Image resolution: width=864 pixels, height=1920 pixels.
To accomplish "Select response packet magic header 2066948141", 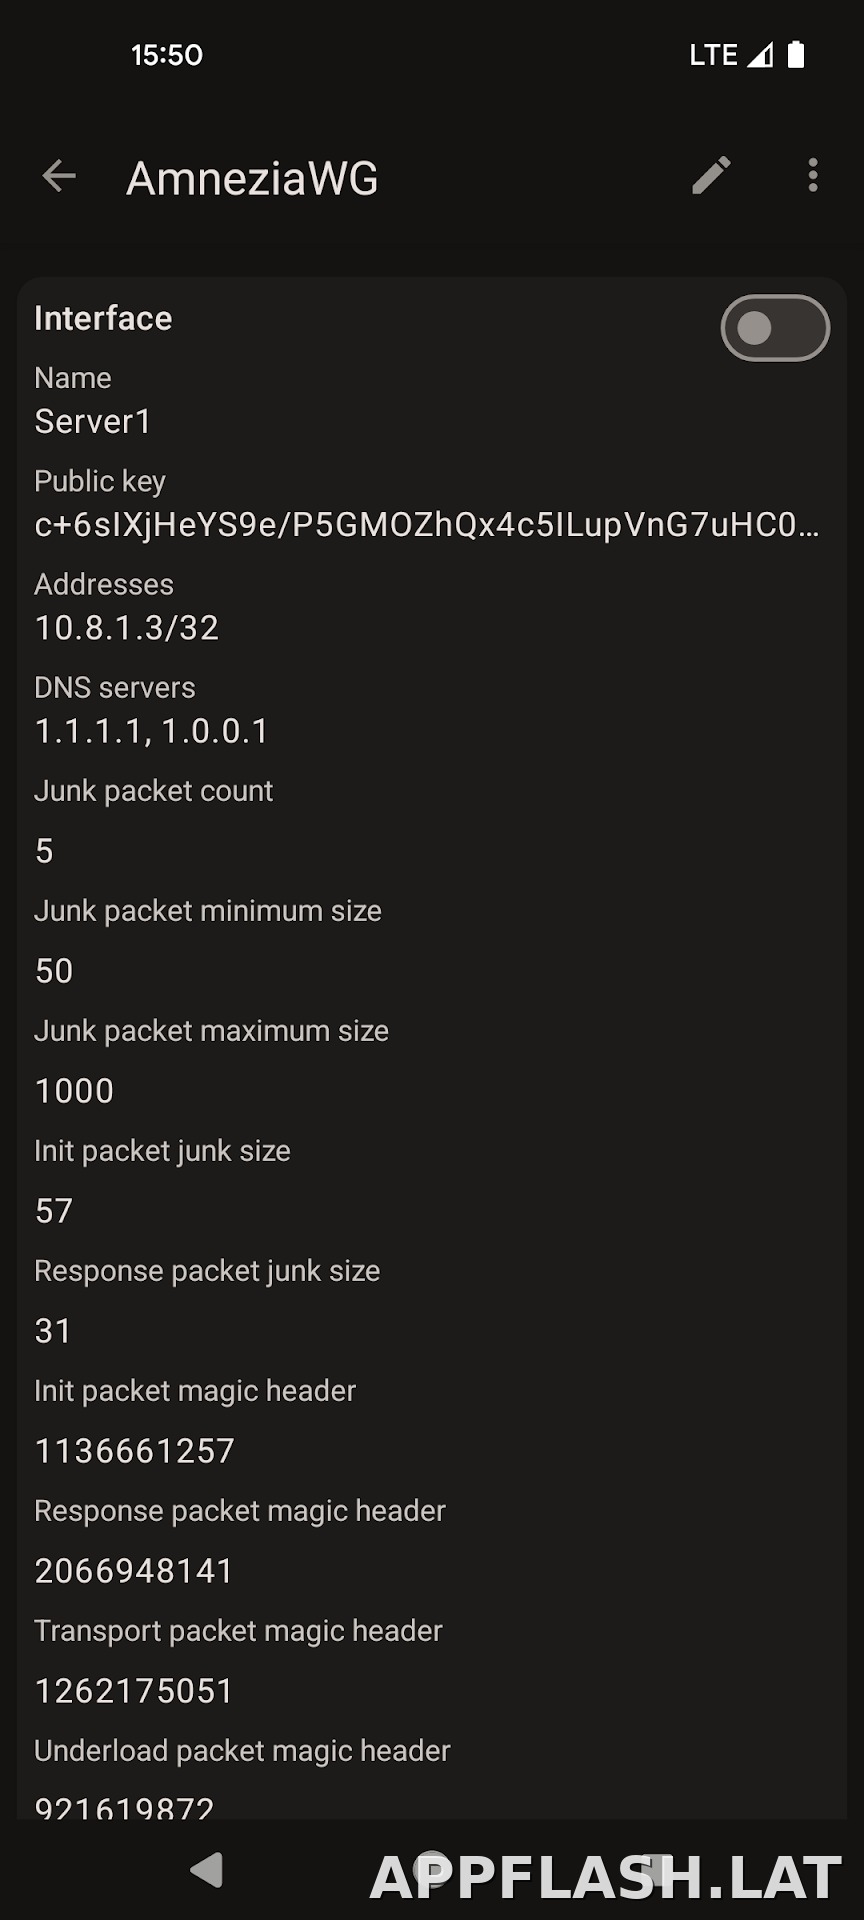I will 134,1571.
